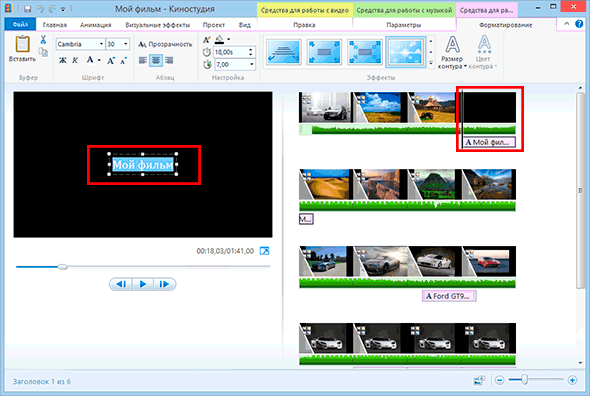Toggle italic К formatting

(75, 60)
